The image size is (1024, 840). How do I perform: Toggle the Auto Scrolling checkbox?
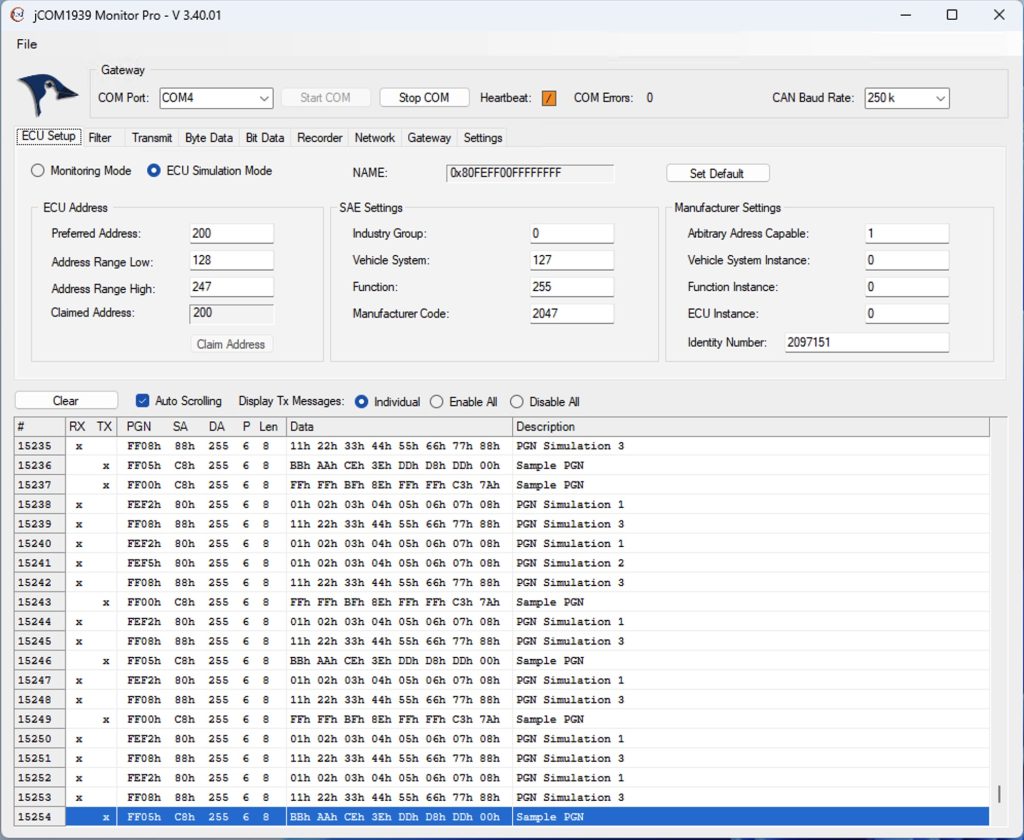141,400
